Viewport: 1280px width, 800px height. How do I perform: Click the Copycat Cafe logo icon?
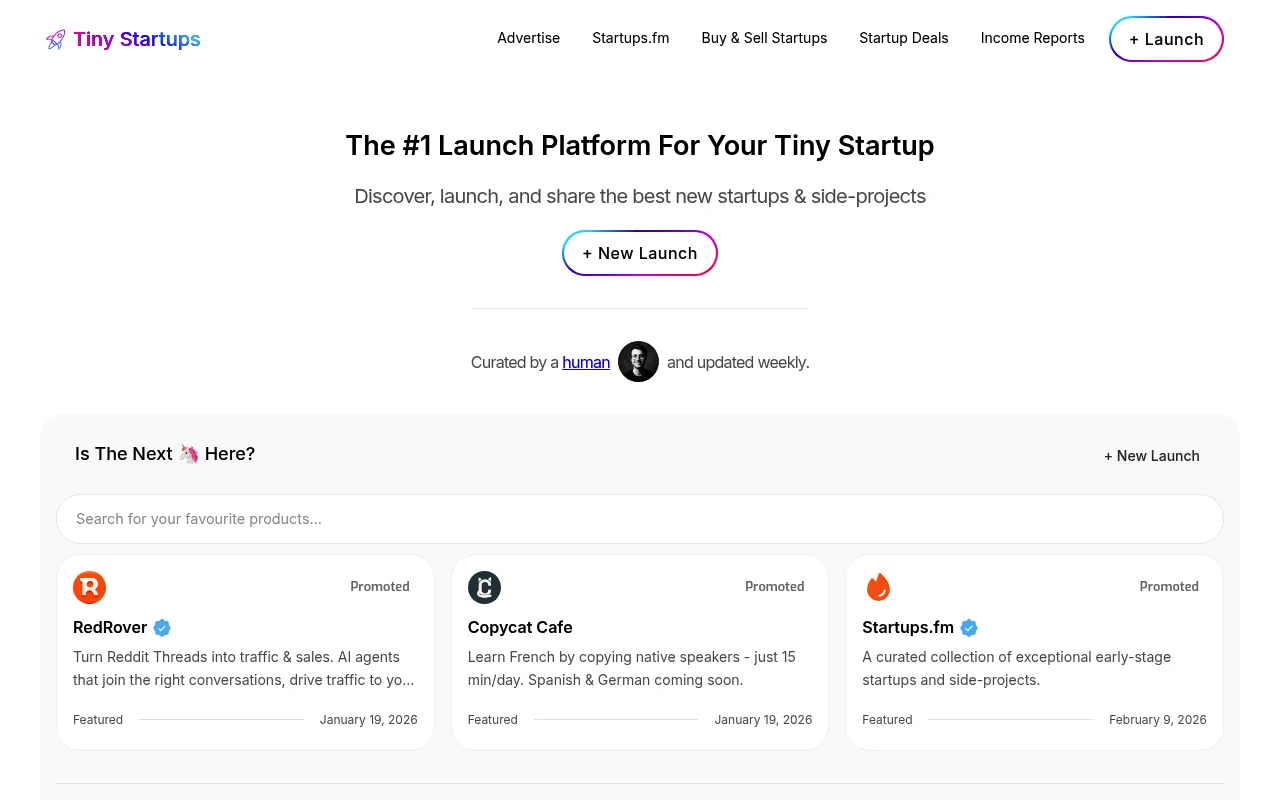point(484,588)
